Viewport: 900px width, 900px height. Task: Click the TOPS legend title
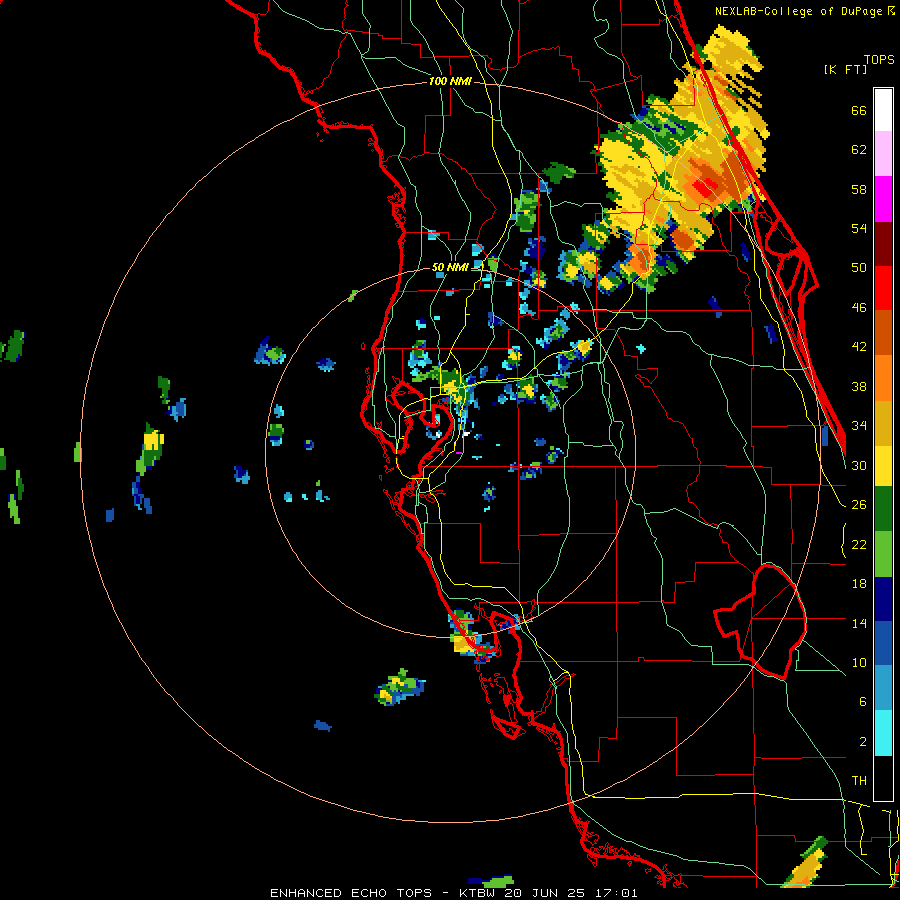[879, 60]
